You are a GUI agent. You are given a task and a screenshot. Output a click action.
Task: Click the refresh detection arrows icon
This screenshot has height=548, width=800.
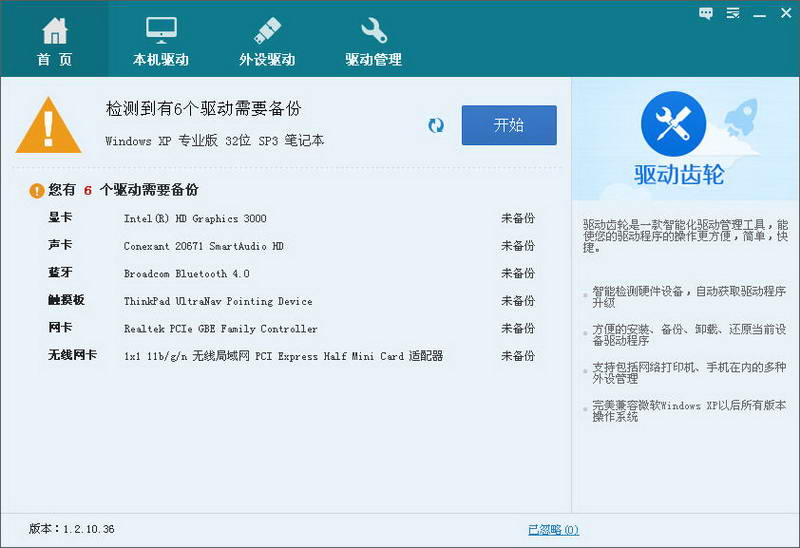click(436, 126)
